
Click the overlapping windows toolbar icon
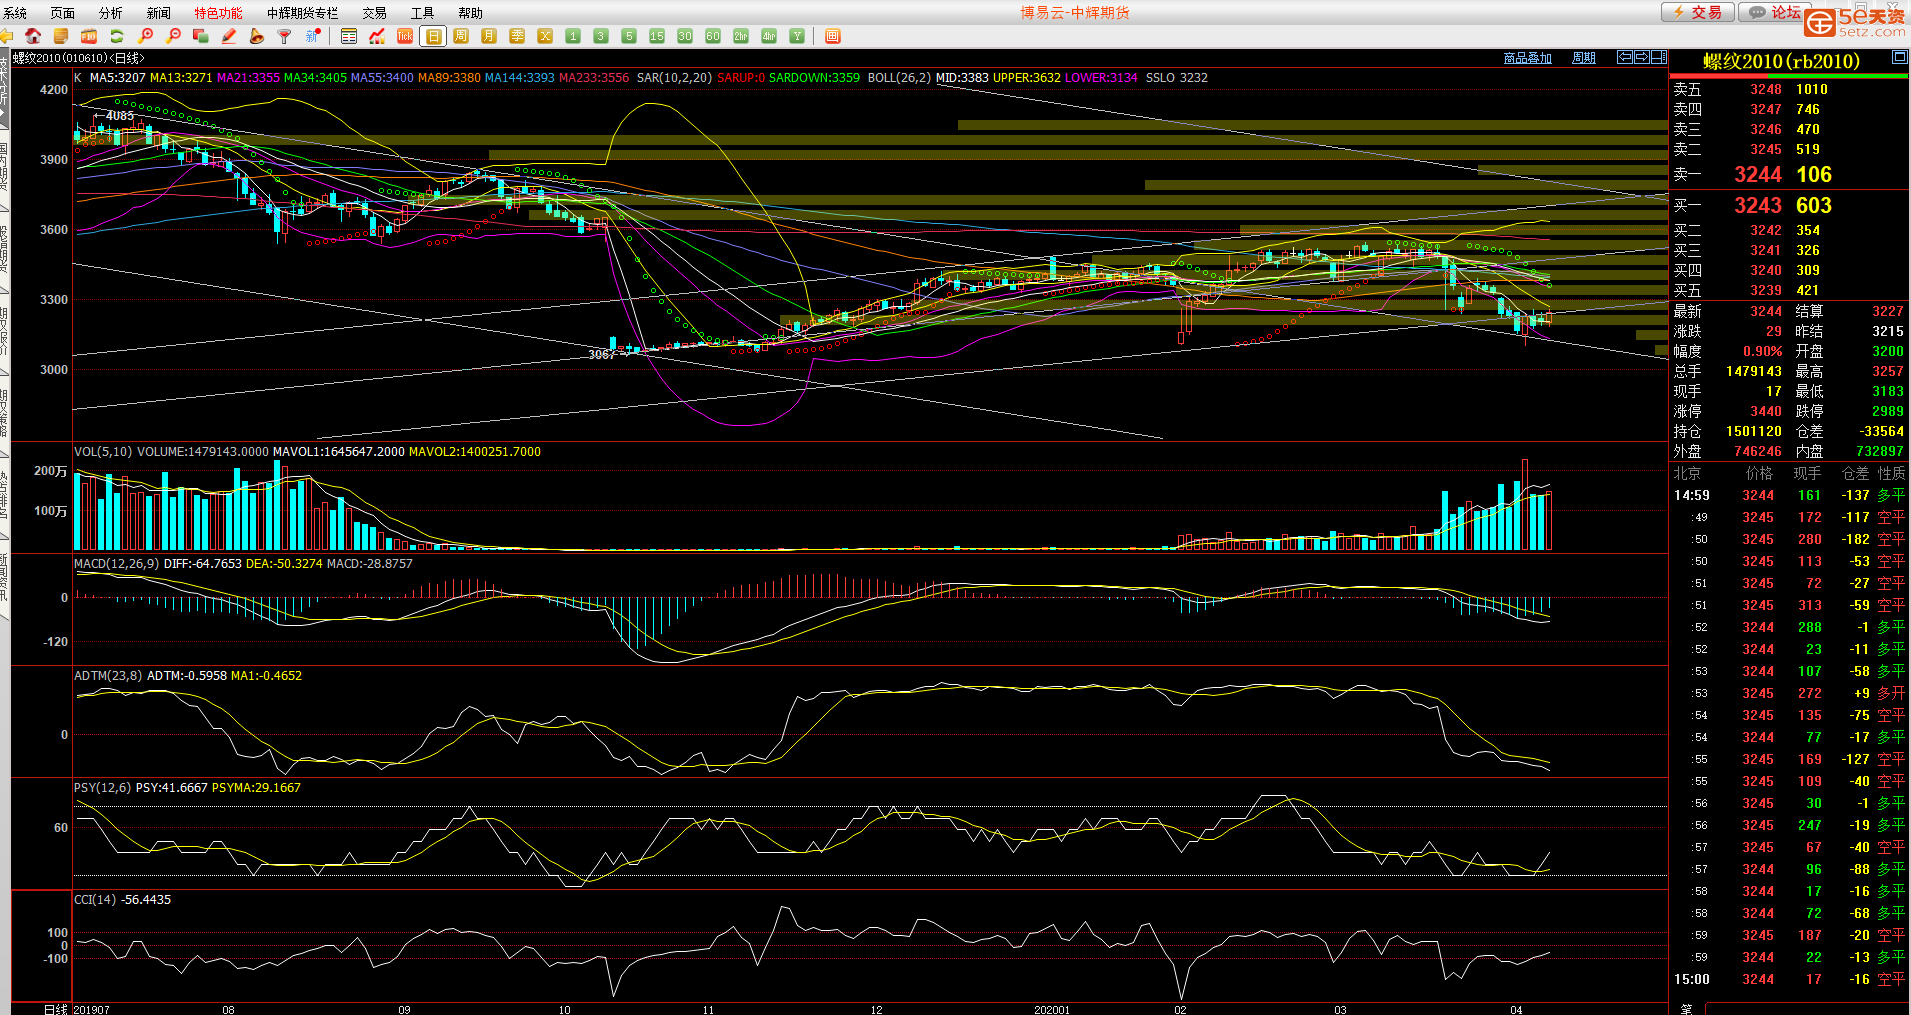coord(201,36)
